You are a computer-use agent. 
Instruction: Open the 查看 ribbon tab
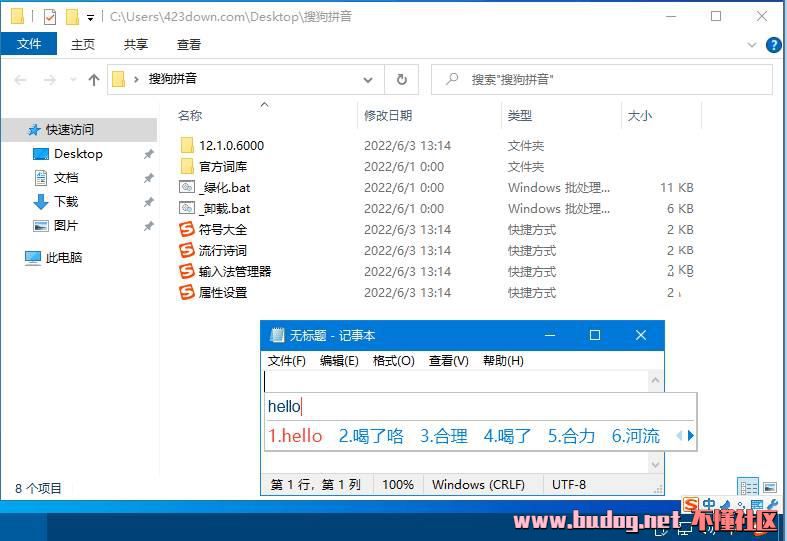click(188, 45)
